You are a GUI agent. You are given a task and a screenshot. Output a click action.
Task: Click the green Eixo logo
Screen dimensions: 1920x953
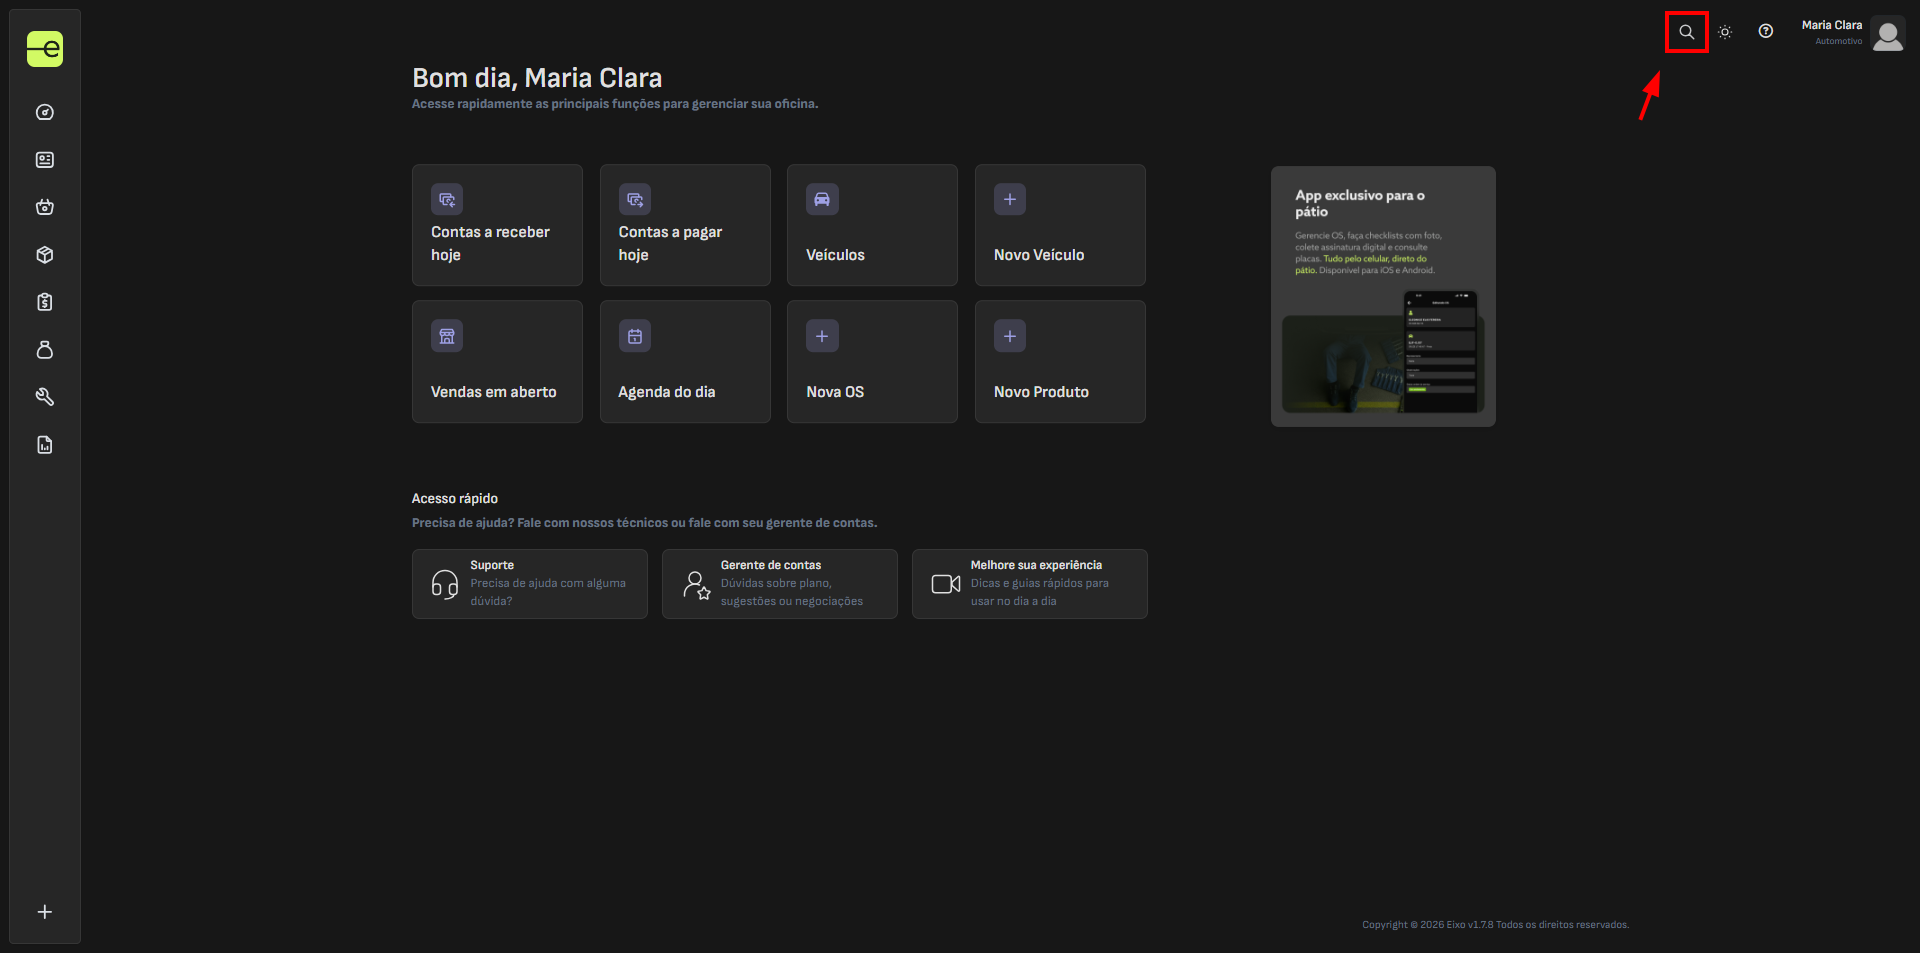(x=45, y=49)
